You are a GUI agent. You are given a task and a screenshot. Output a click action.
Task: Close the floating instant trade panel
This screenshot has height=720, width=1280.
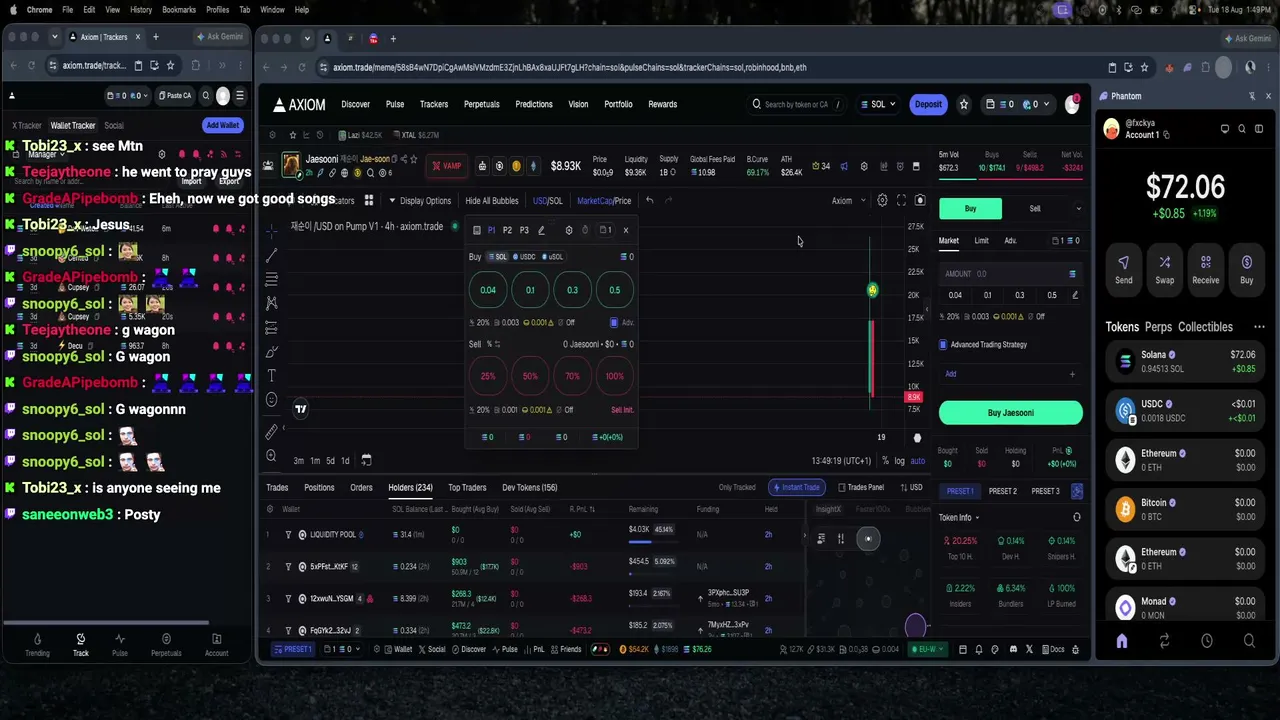pyautogui.click(x=626, y=230)
